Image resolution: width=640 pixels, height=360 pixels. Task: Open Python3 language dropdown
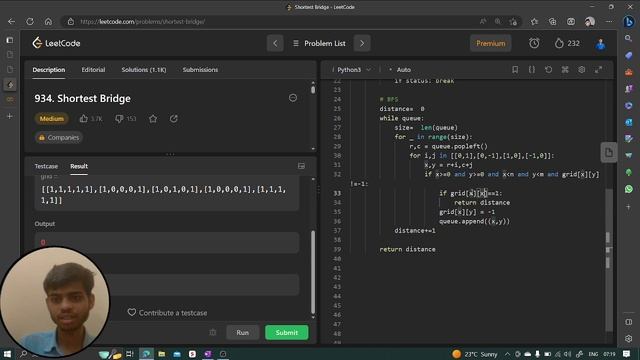coord(353,70)
